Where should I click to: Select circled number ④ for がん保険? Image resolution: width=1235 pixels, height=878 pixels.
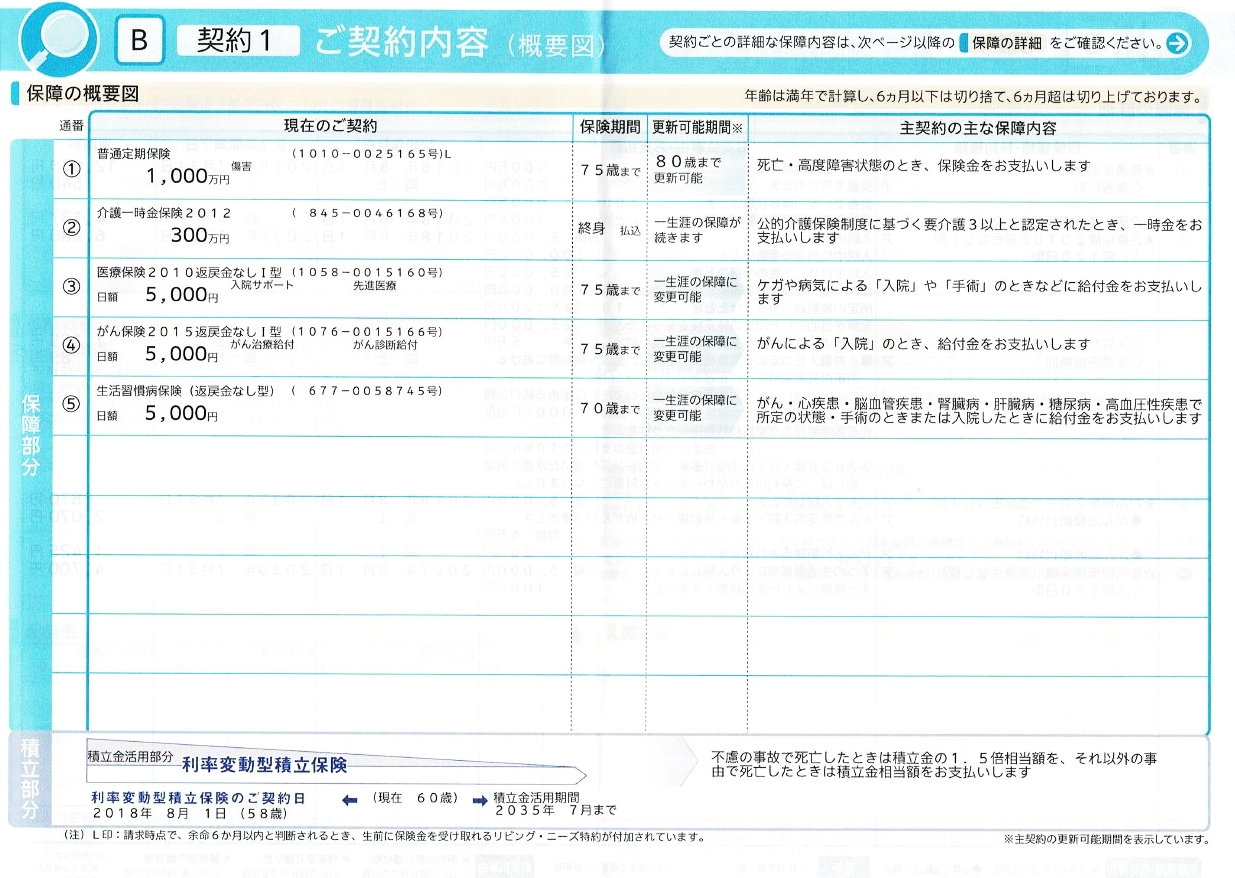pyautogui.click(x=71, y=347)
